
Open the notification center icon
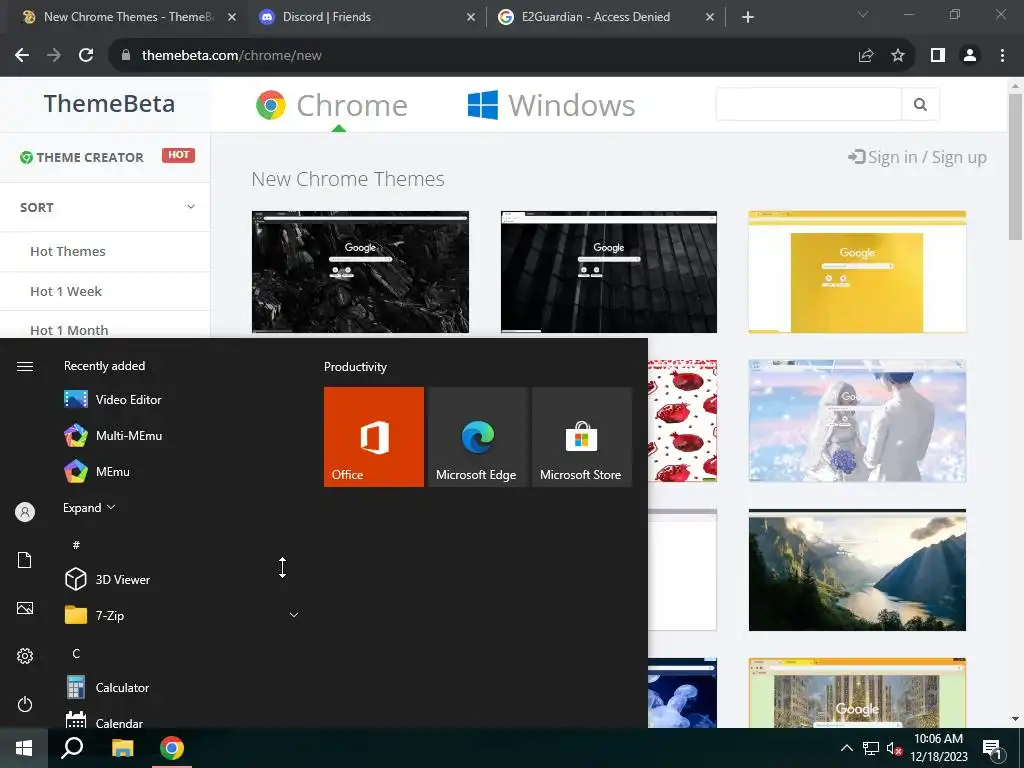[x=993, y=749]
